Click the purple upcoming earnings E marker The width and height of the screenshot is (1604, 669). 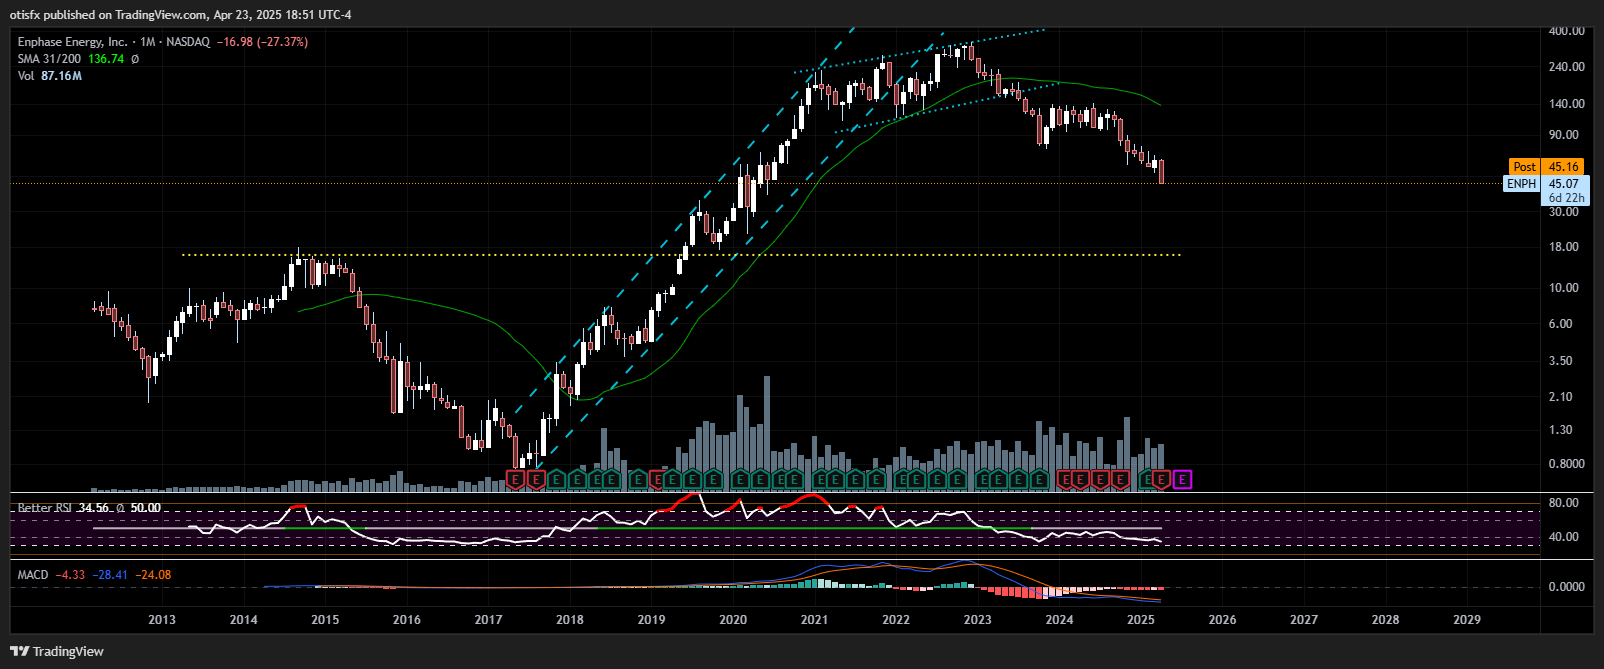coord(1182,480)
